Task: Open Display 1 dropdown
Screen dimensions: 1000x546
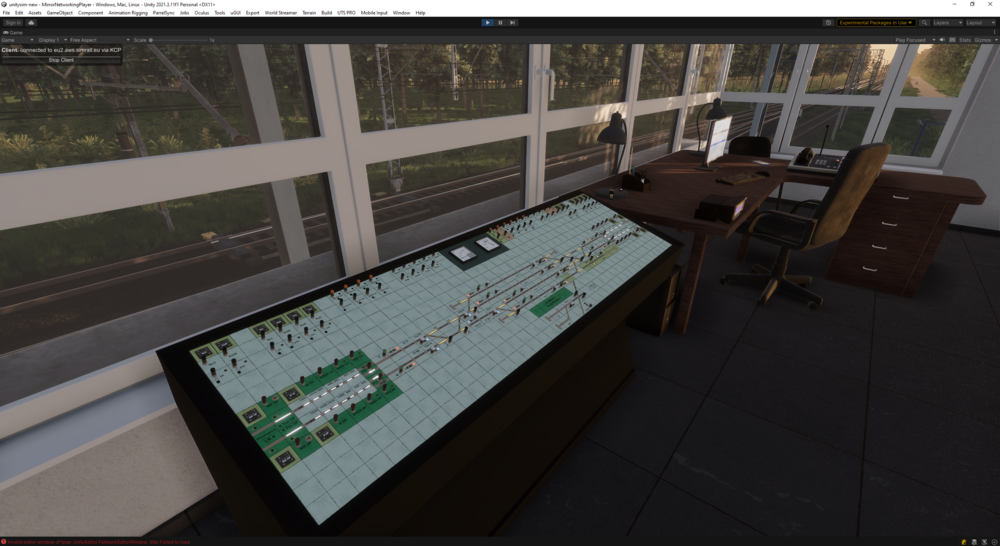Action: pyautogui.click(x=52, y=40)
